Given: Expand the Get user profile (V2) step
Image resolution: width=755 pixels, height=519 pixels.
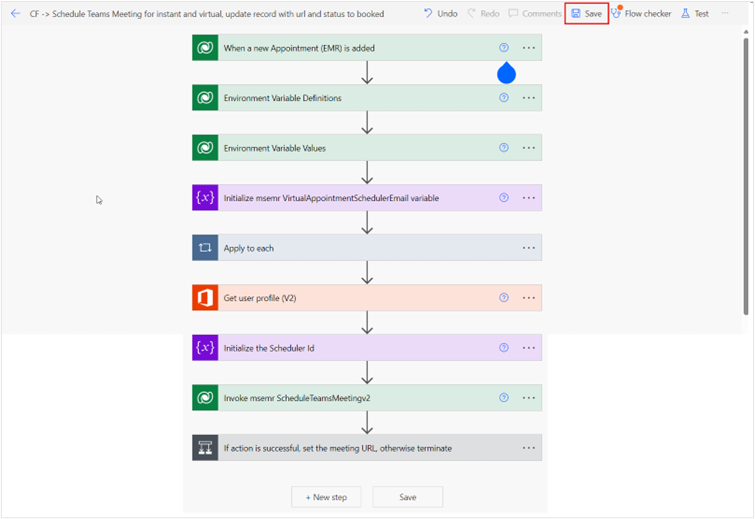Looking at the screenshot, I should (367, 298).
